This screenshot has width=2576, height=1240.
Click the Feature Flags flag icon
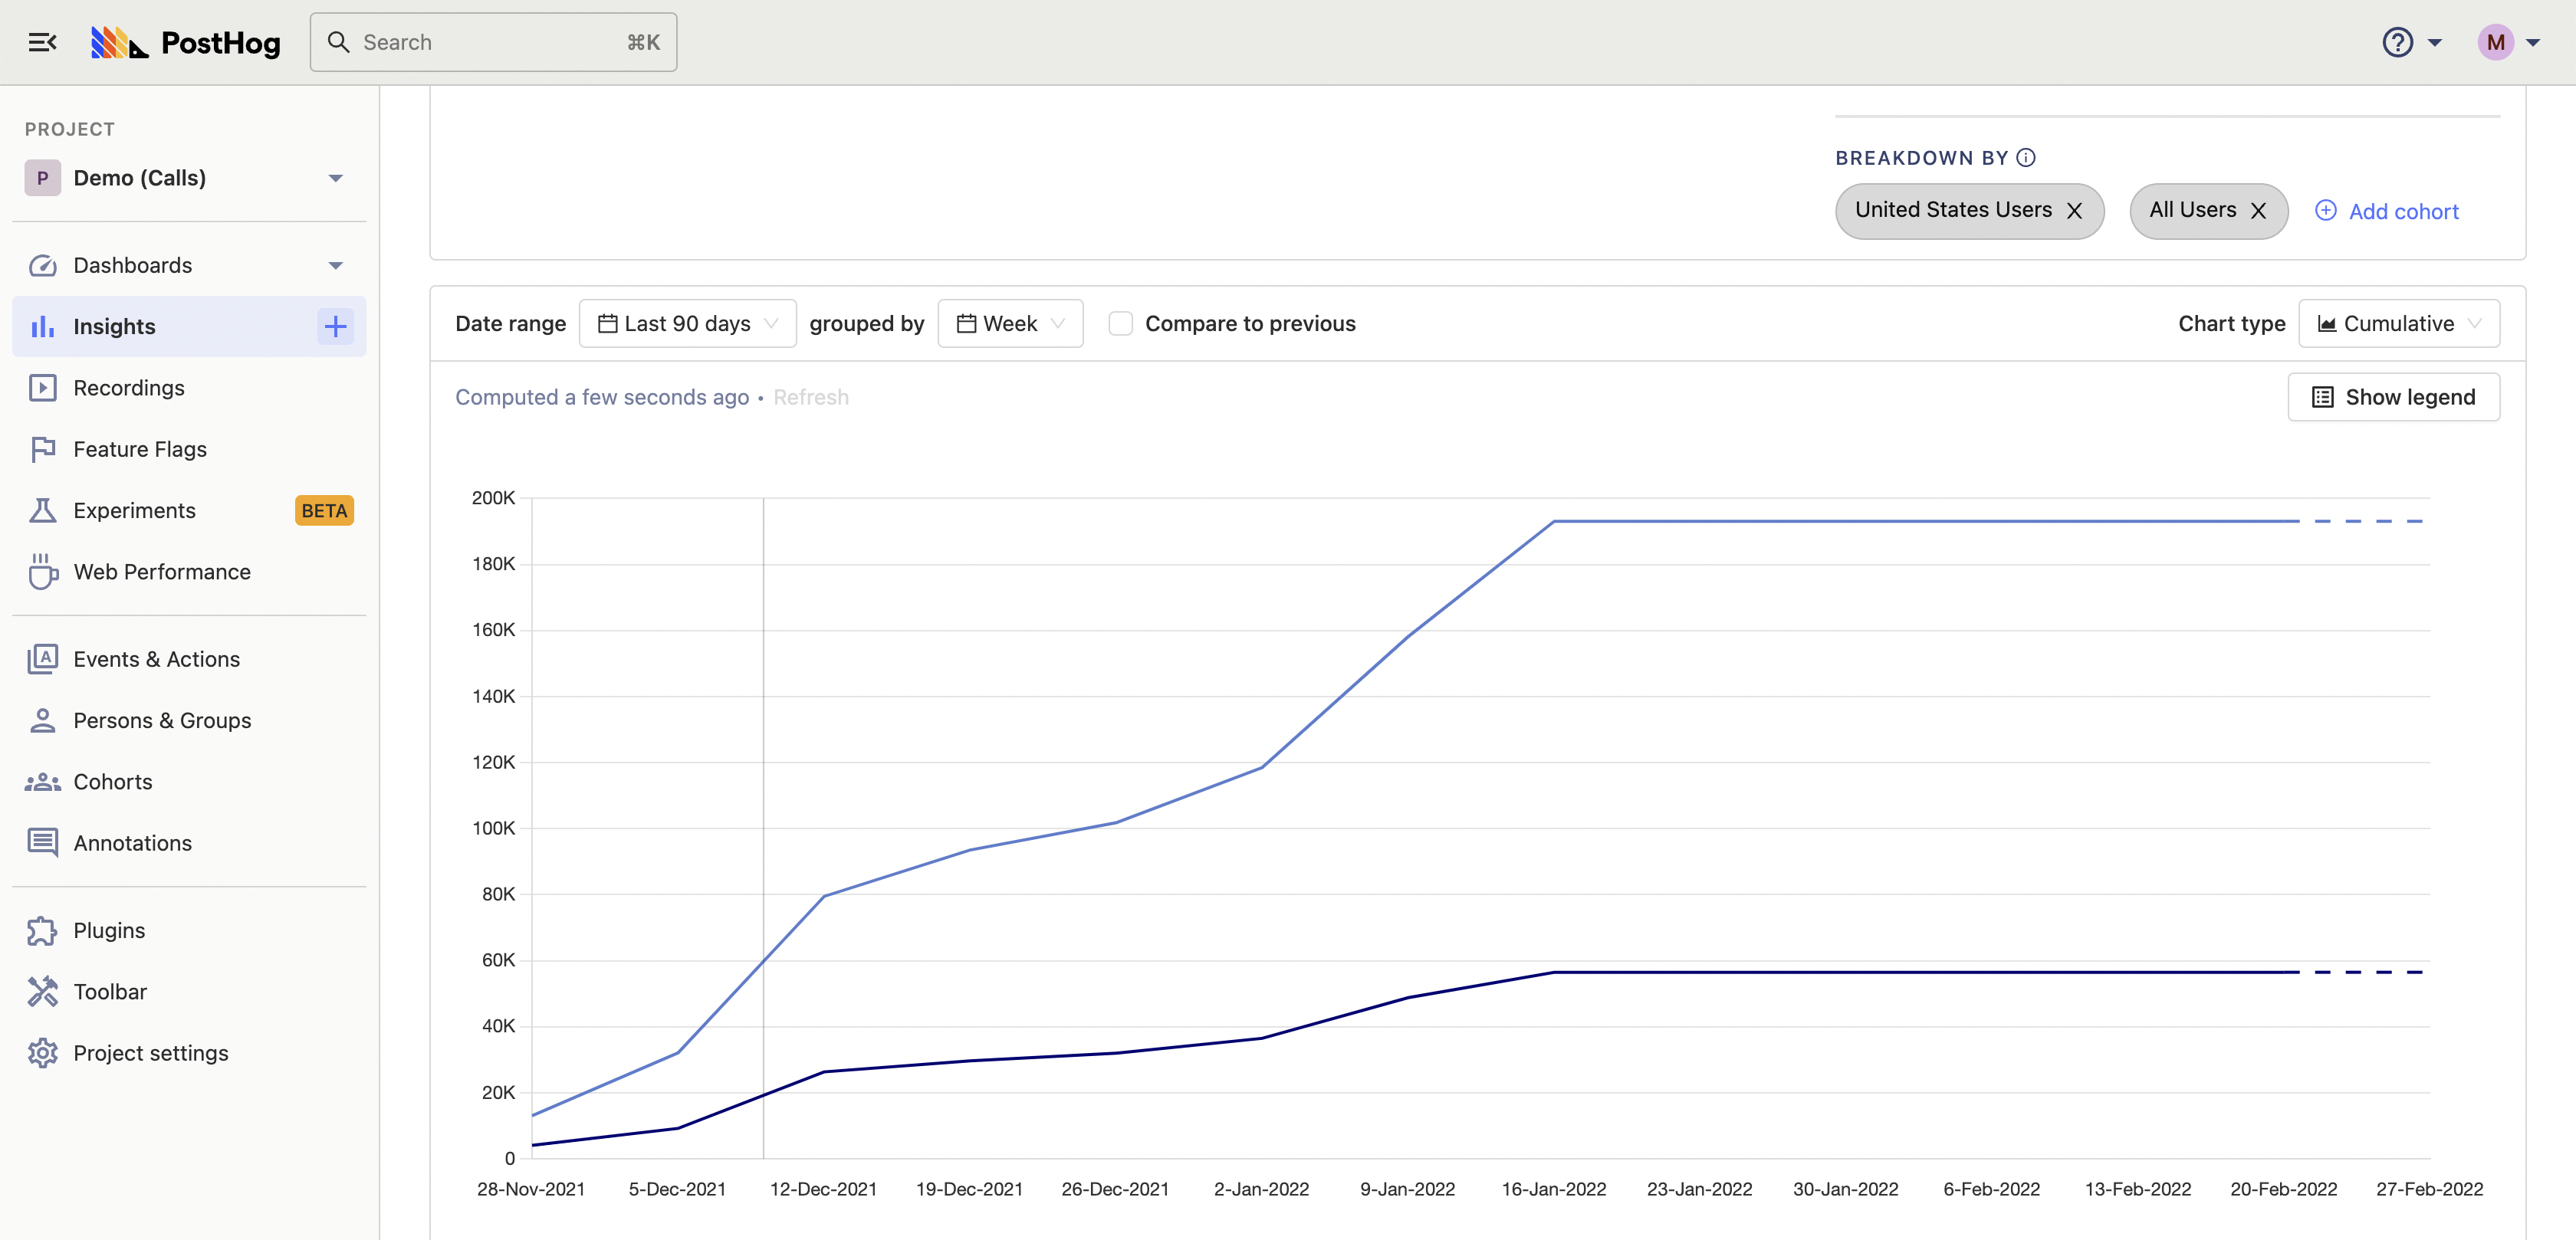42,449
